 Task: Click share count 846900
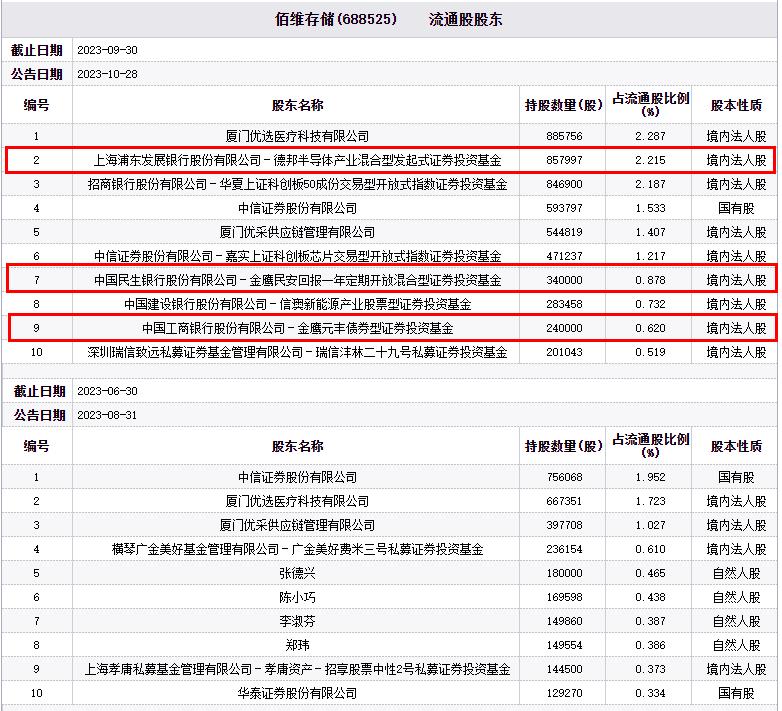click(x=564, y=184)
